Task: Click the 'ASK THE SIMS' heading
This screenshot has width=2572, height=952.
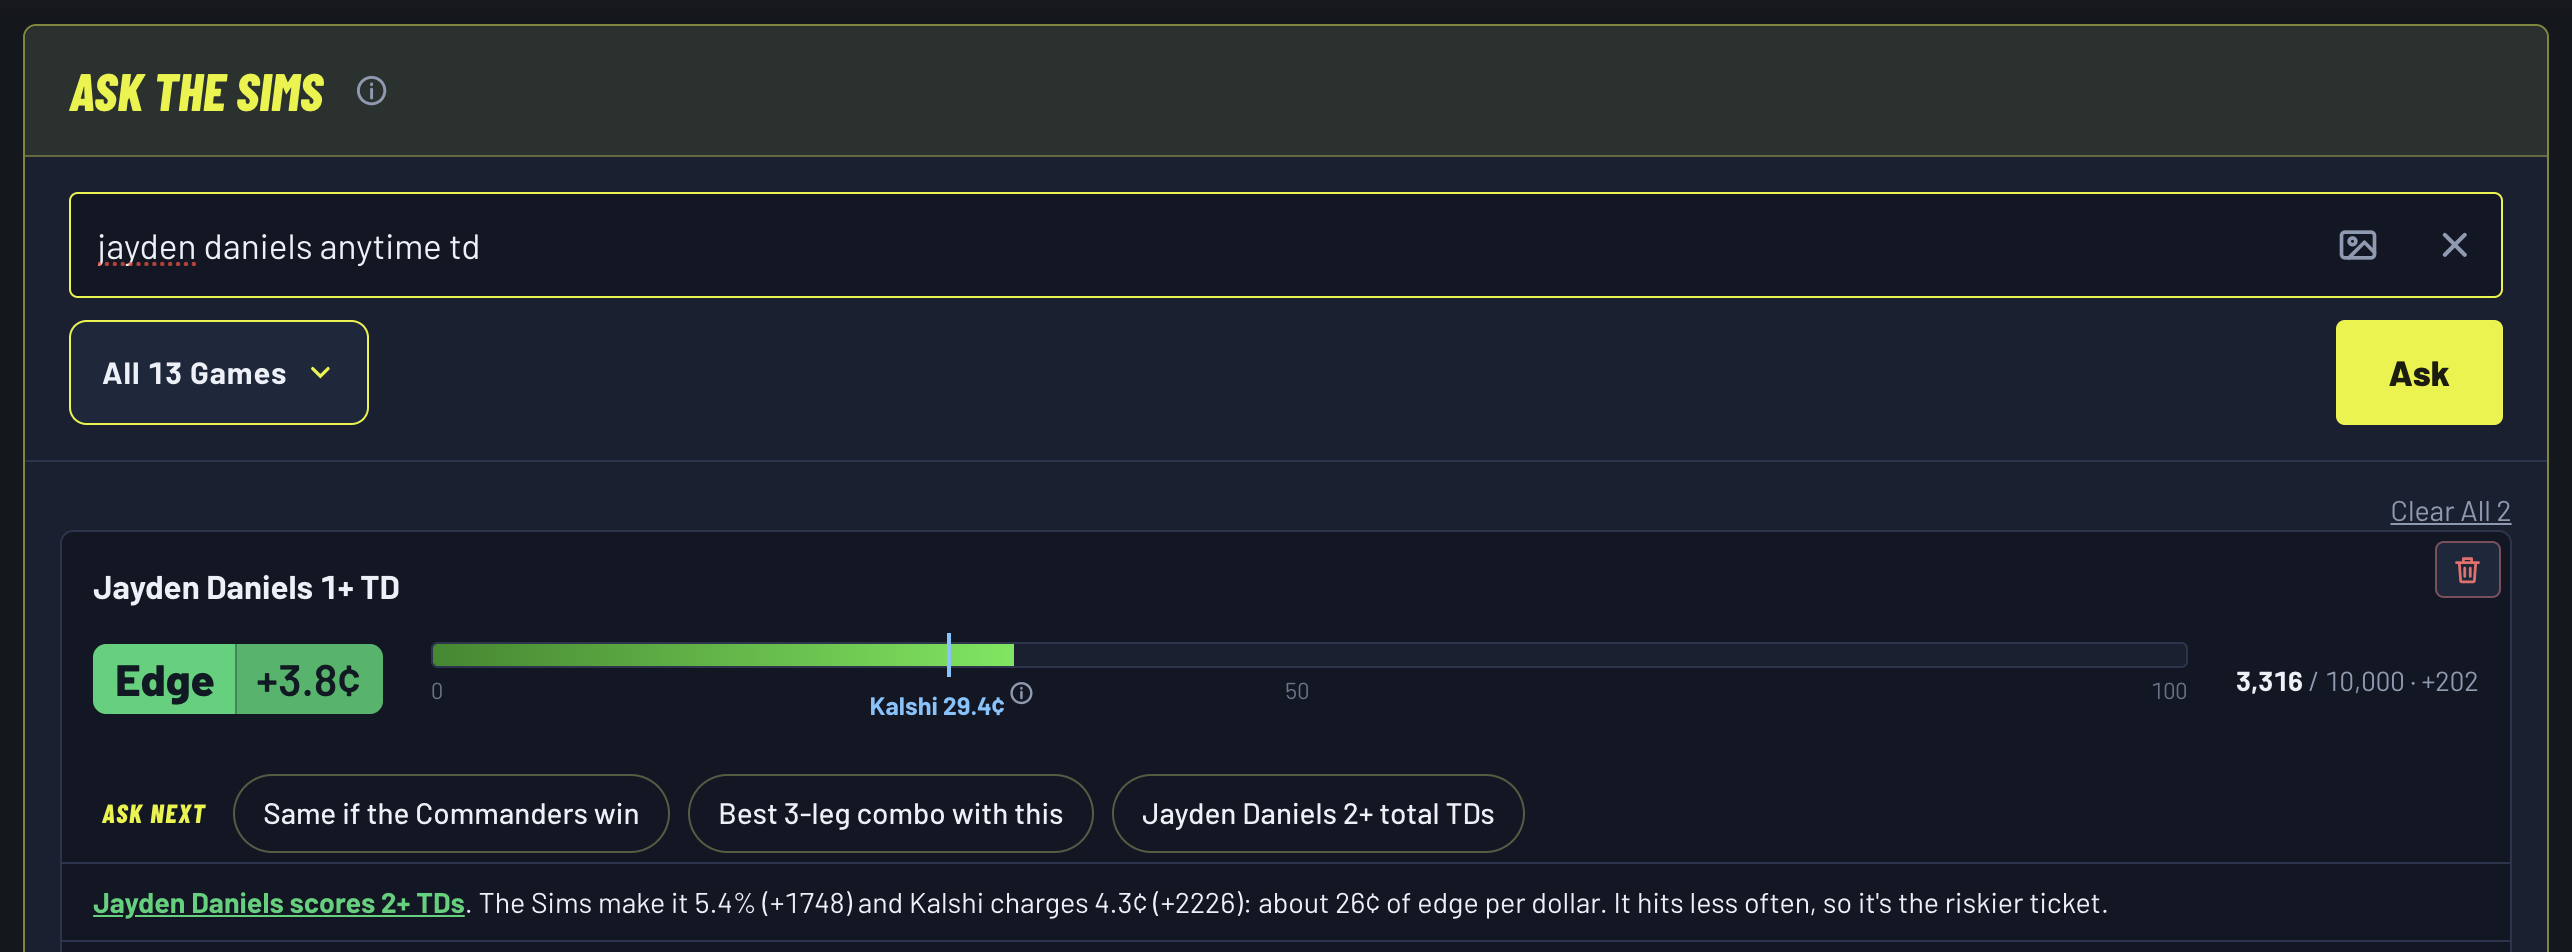Action: click(x=197, y=93)
